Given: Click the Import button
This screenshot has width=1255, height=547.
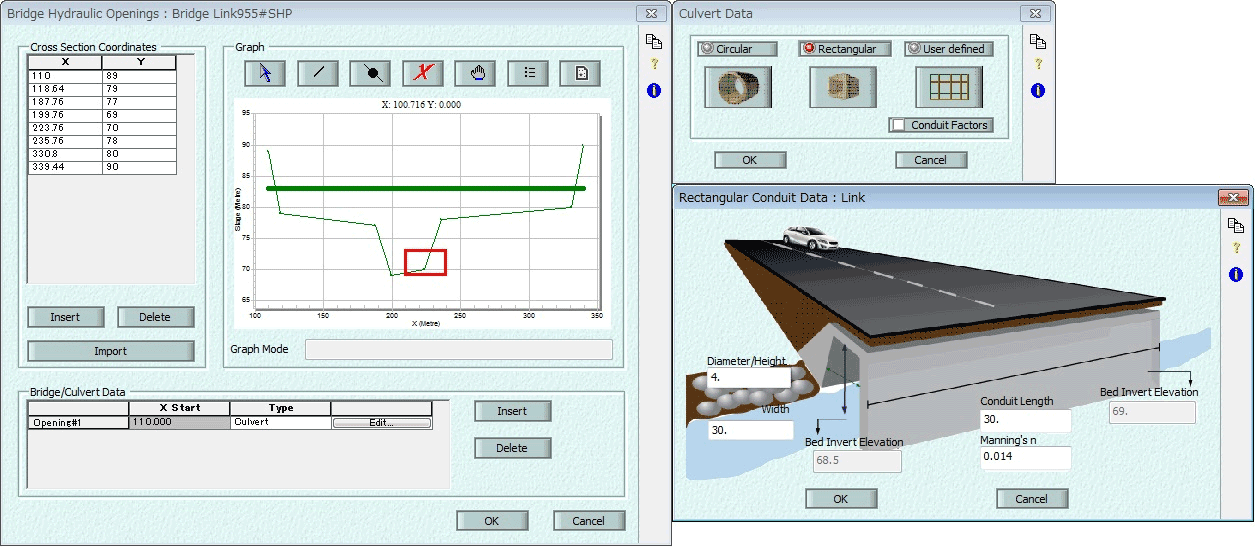Looking at the screenshot, I should tap(110, 351).
